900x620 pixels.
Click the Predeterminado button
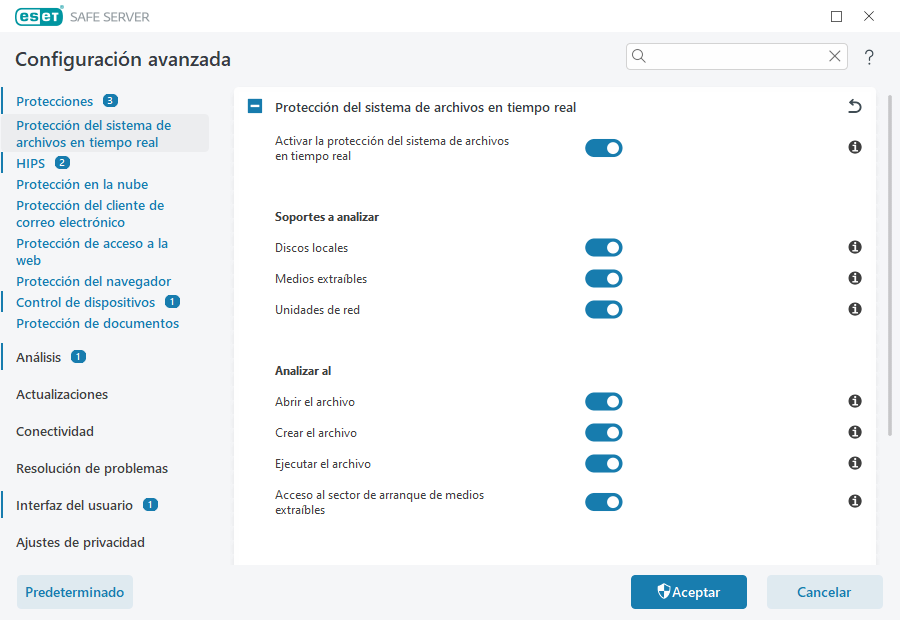(x=74, y=592)
